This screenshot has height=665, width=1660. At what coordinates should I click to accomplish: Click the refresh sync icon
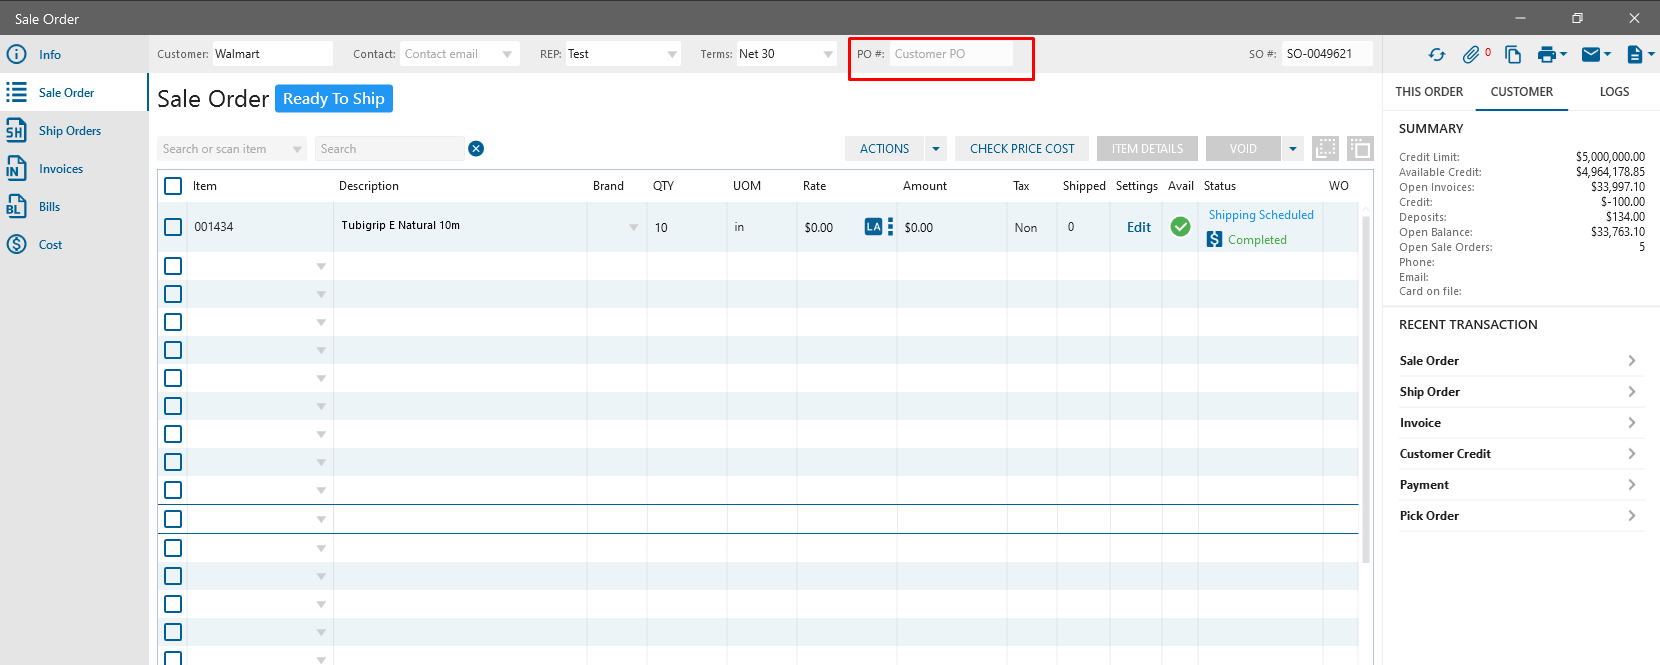[x=1437, y=55]
